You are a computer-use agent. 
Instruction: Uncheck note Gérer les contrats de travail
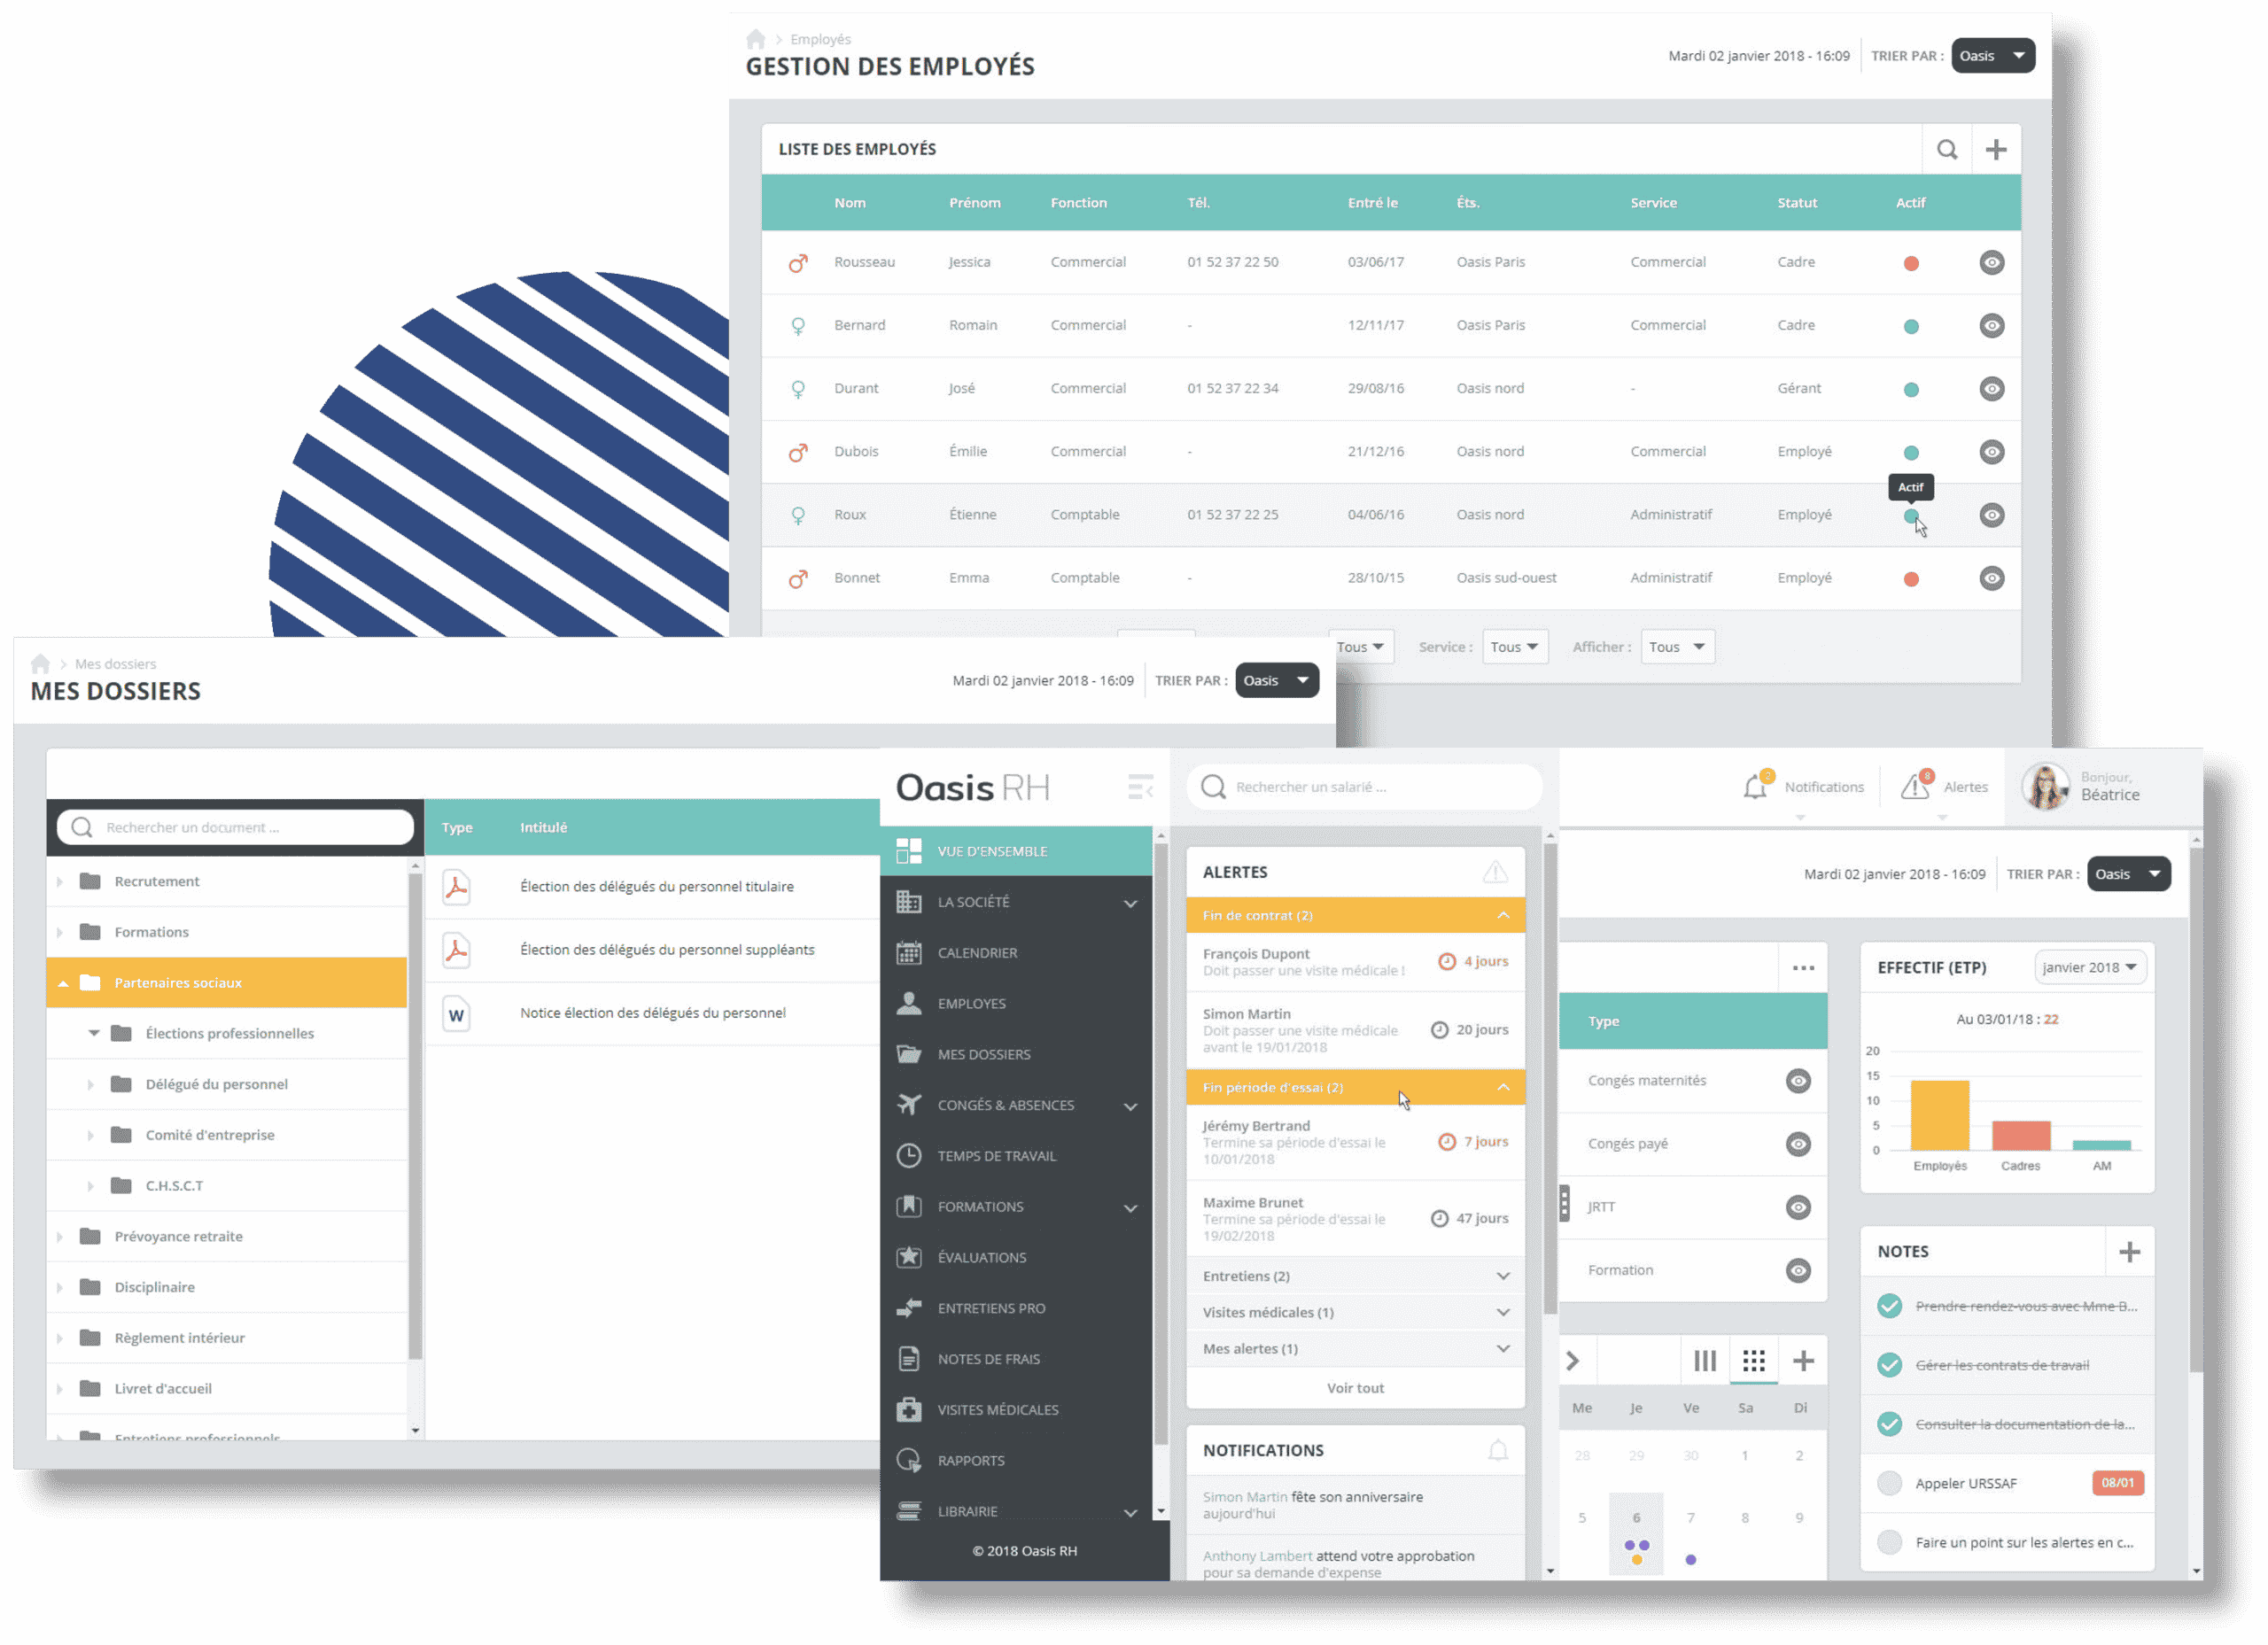tap(1889, 1365)
